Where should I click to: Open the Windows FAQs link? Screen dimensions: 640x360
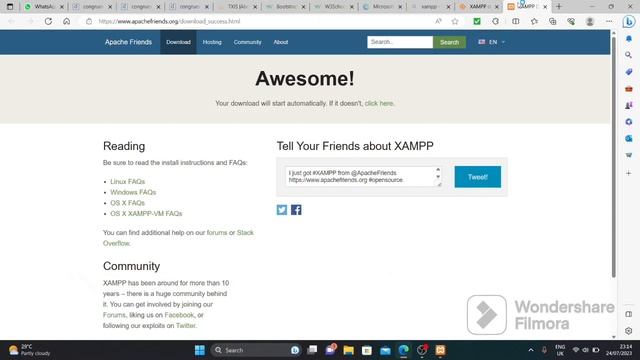[133, 192]
